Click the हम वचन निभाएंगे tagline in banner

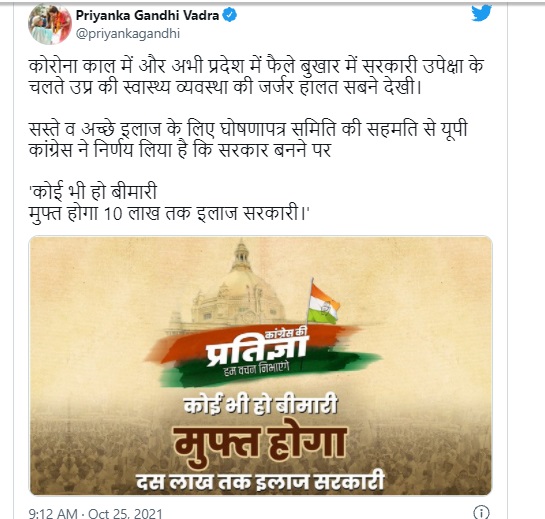257,370
